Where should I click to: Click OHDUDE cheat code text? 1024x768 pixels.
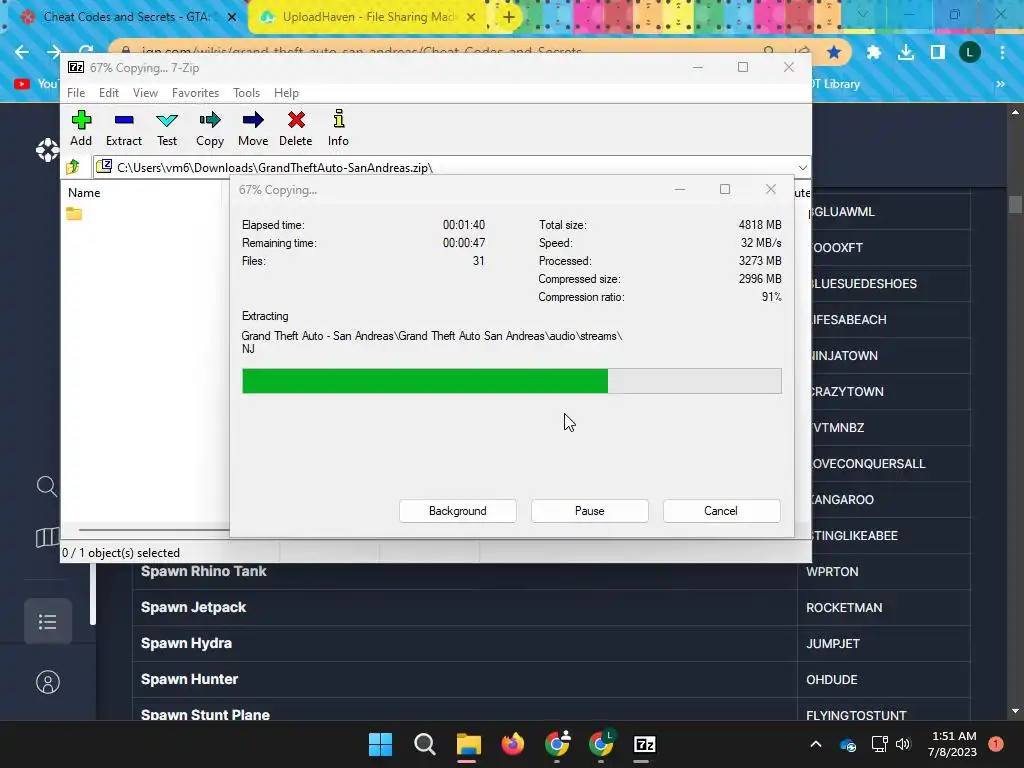tap(831, 679)
